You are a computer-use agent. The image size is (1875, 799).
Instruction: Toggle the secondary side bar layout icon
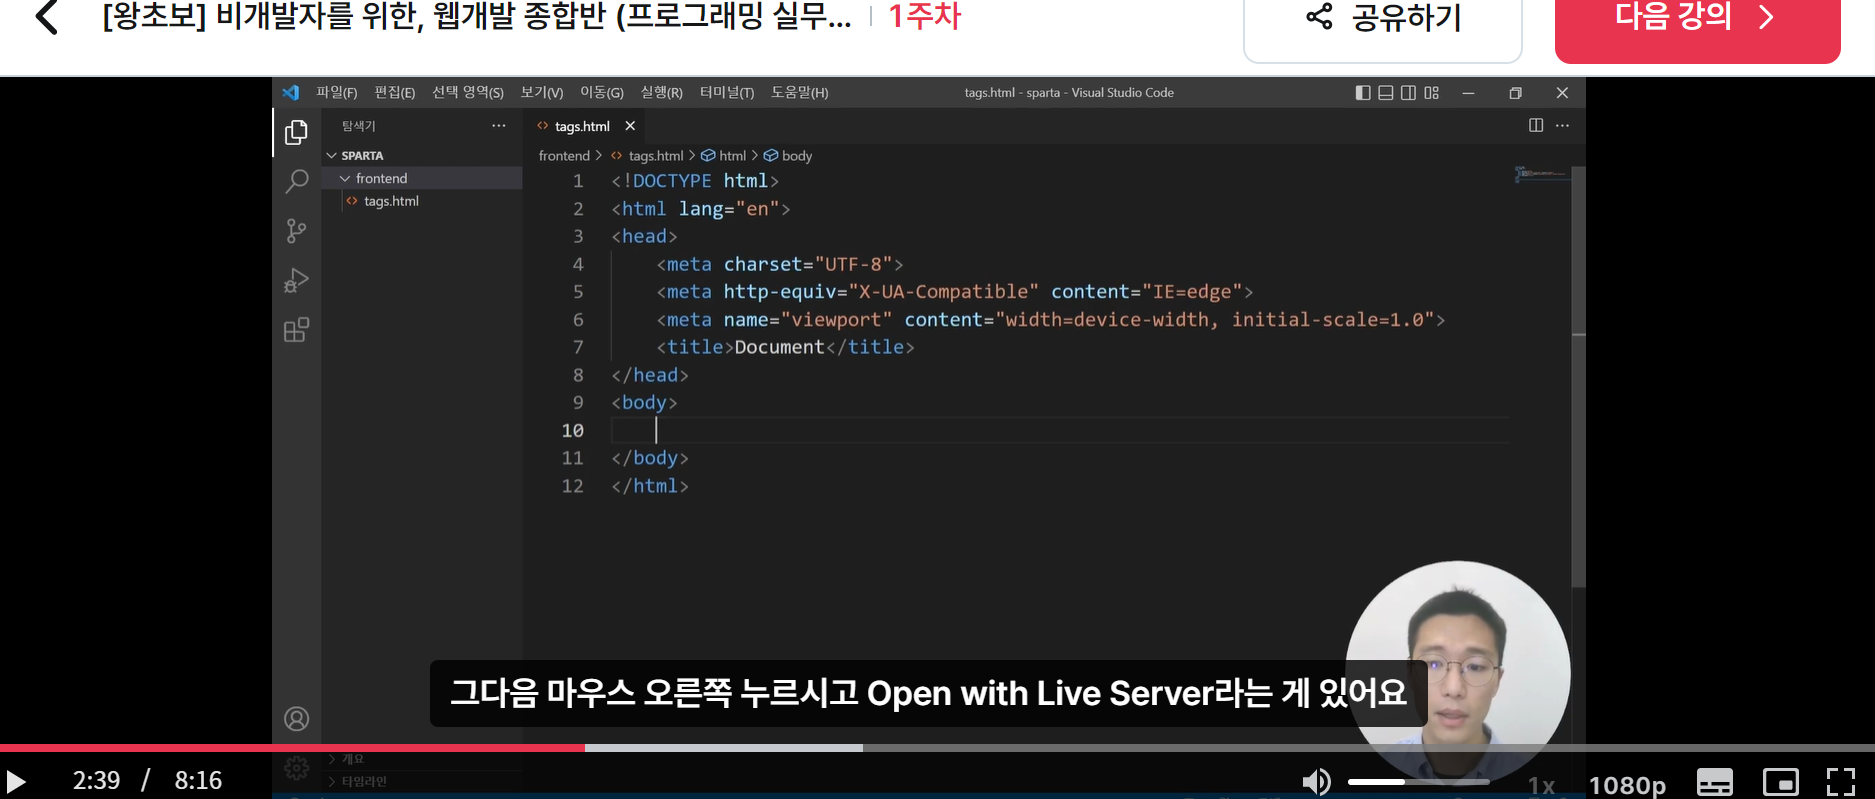coord(1408,93)
